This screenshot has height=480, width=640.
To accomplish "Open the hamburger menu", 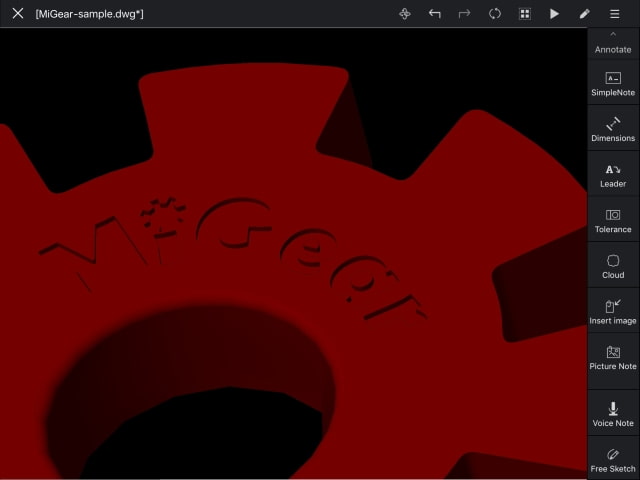I will coord(614,14).
